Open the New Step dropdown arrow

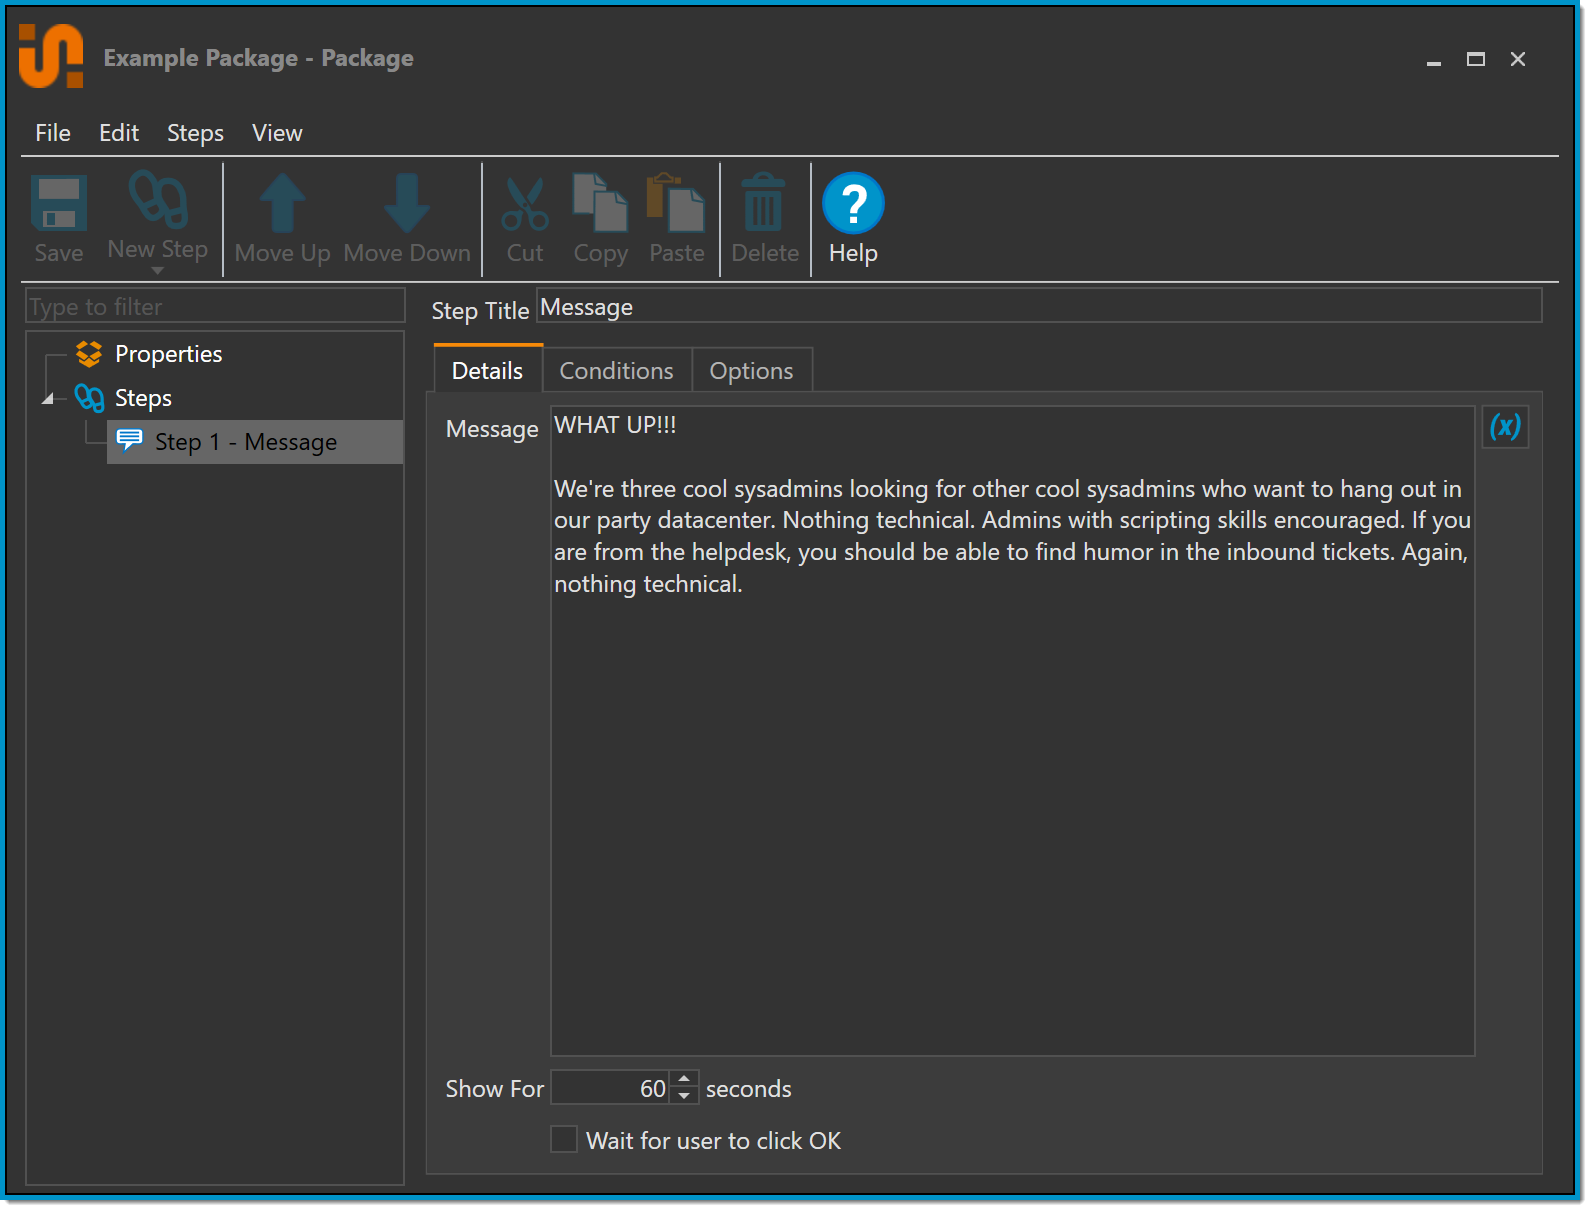coord(157,271)
